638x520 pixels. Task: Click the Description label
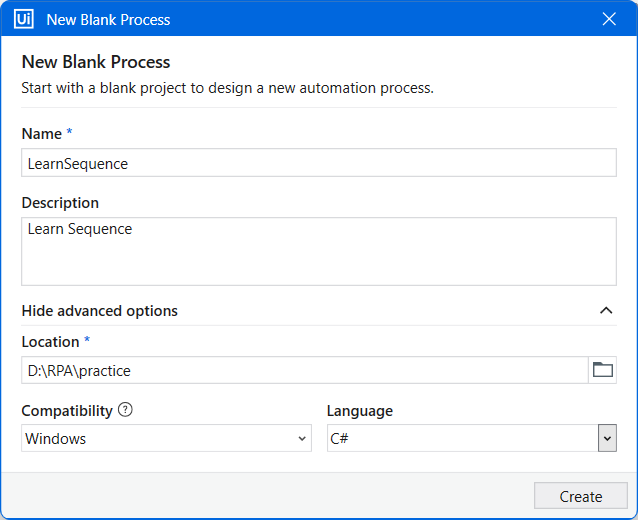[x=60, y=203]
